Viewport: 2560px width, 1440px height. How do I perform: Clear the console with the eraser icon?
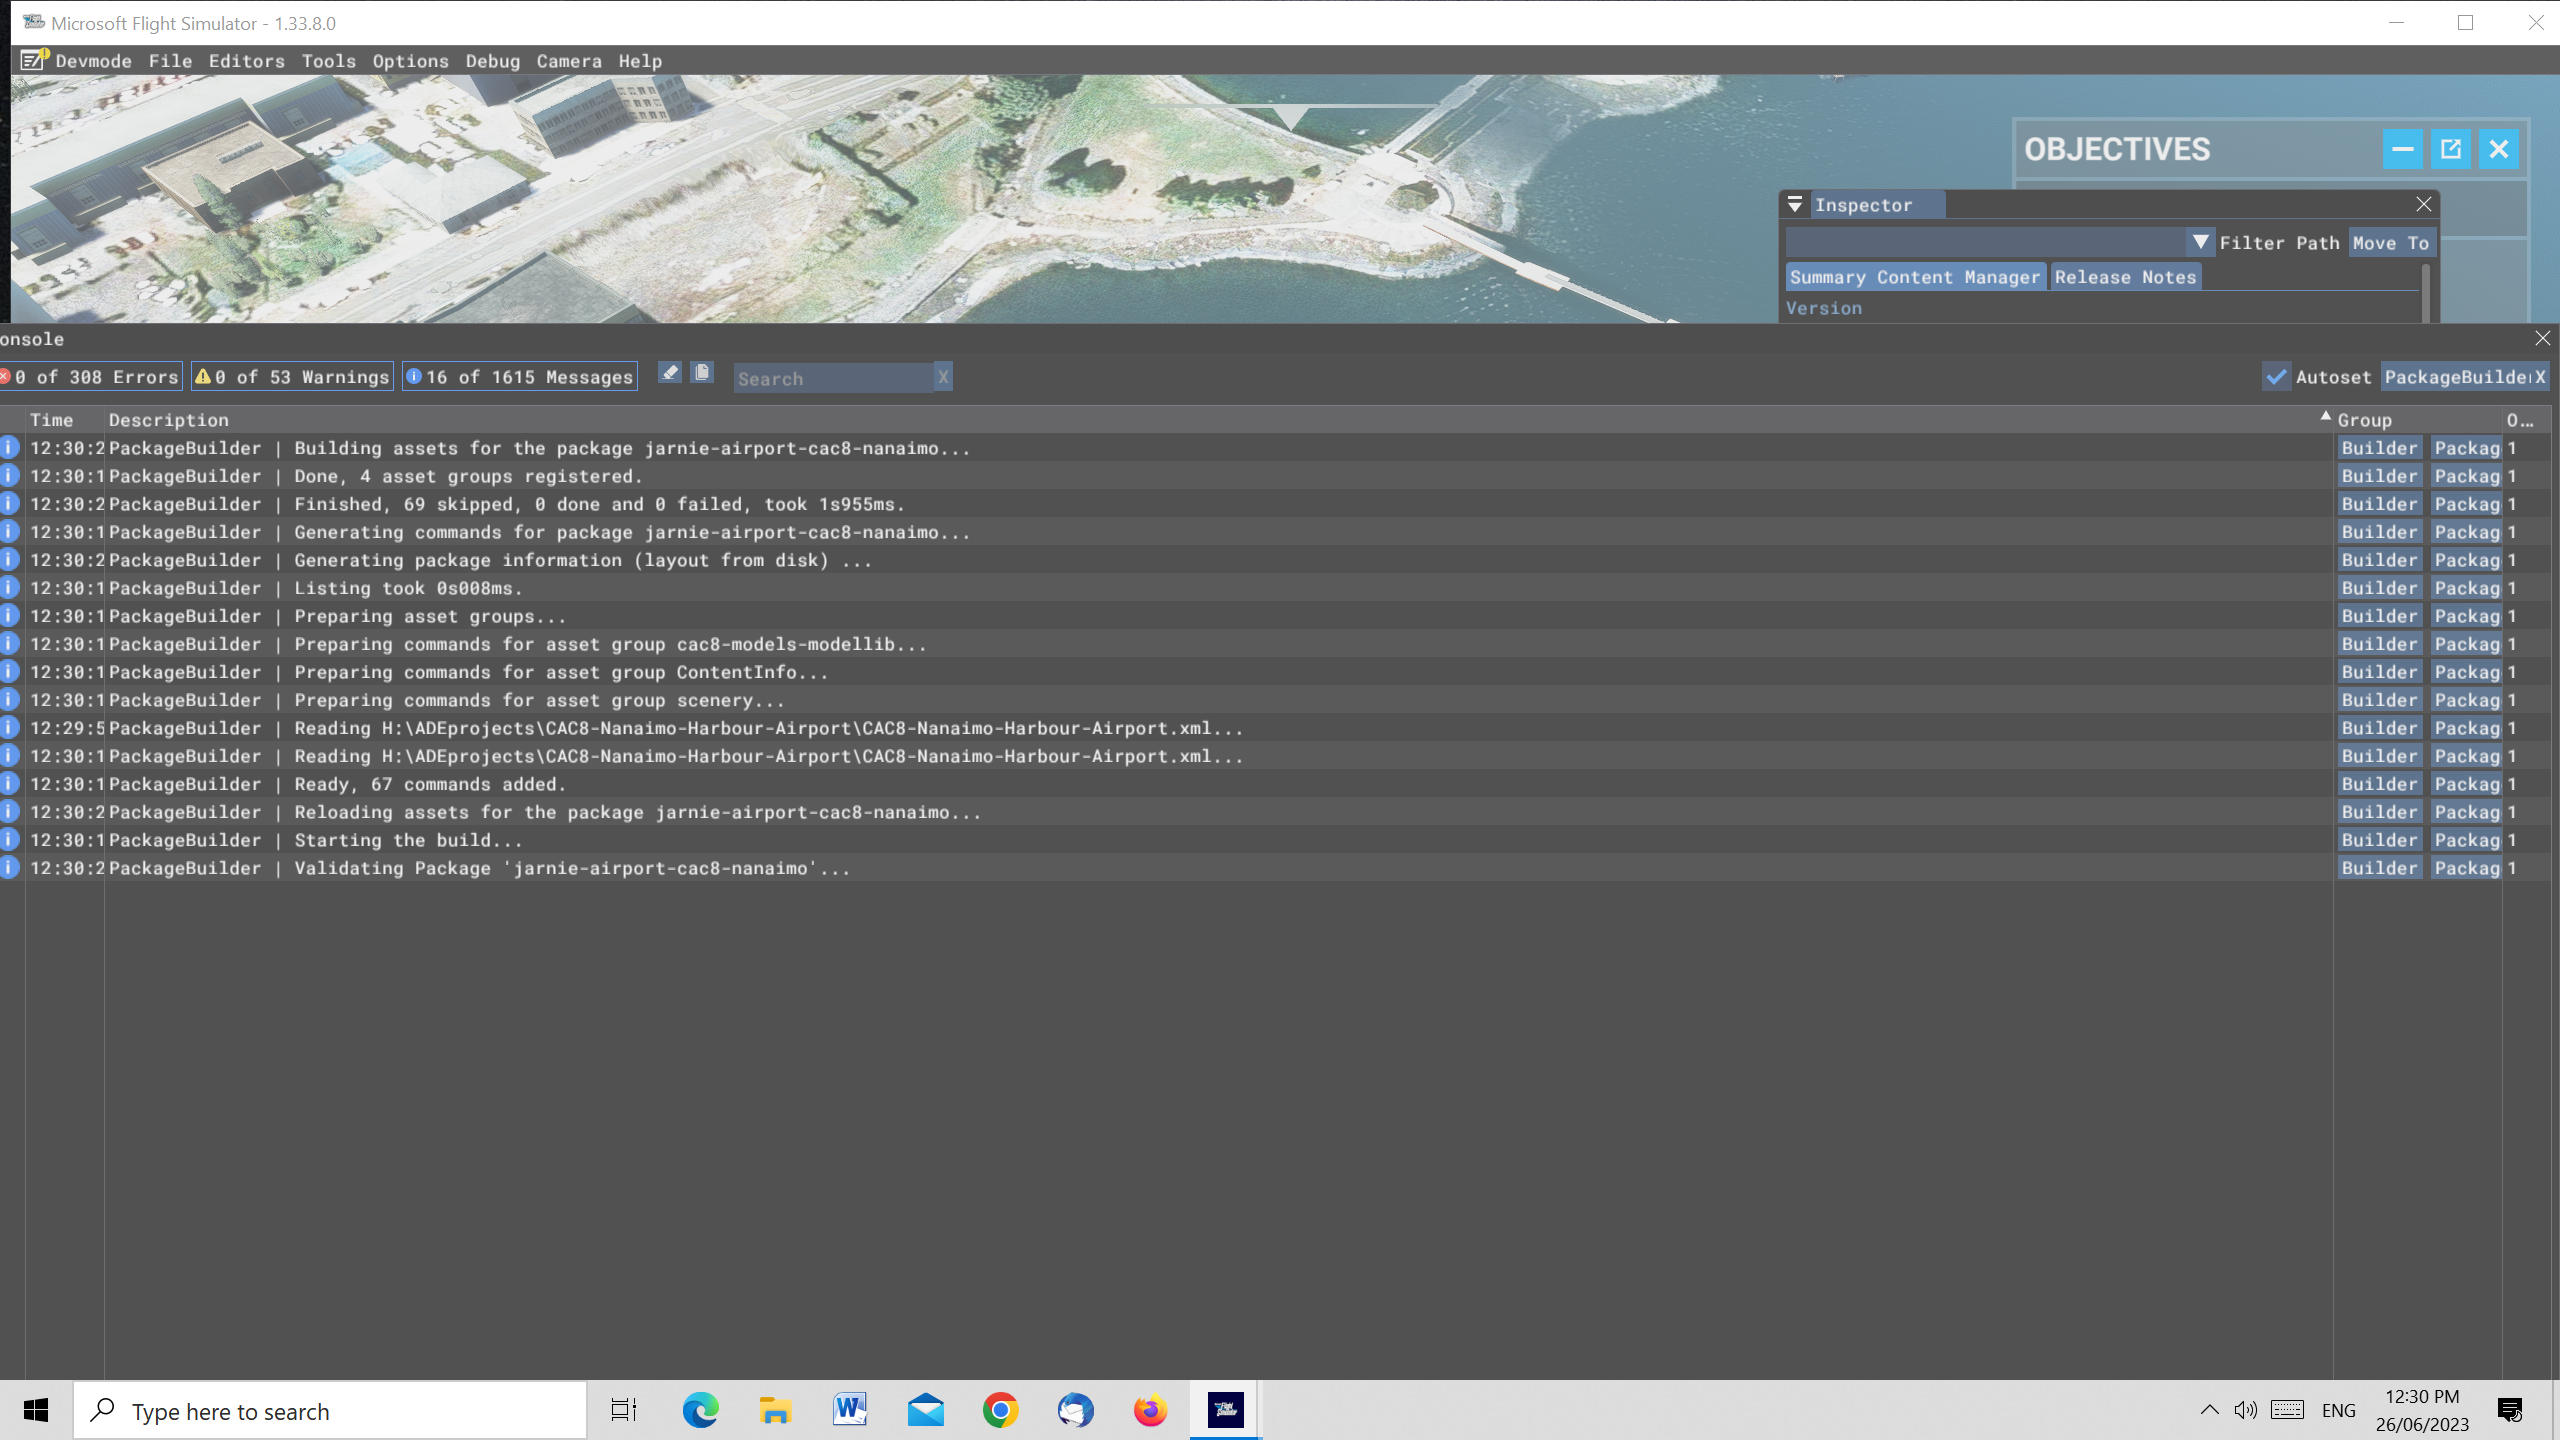[x=670, y=373]
